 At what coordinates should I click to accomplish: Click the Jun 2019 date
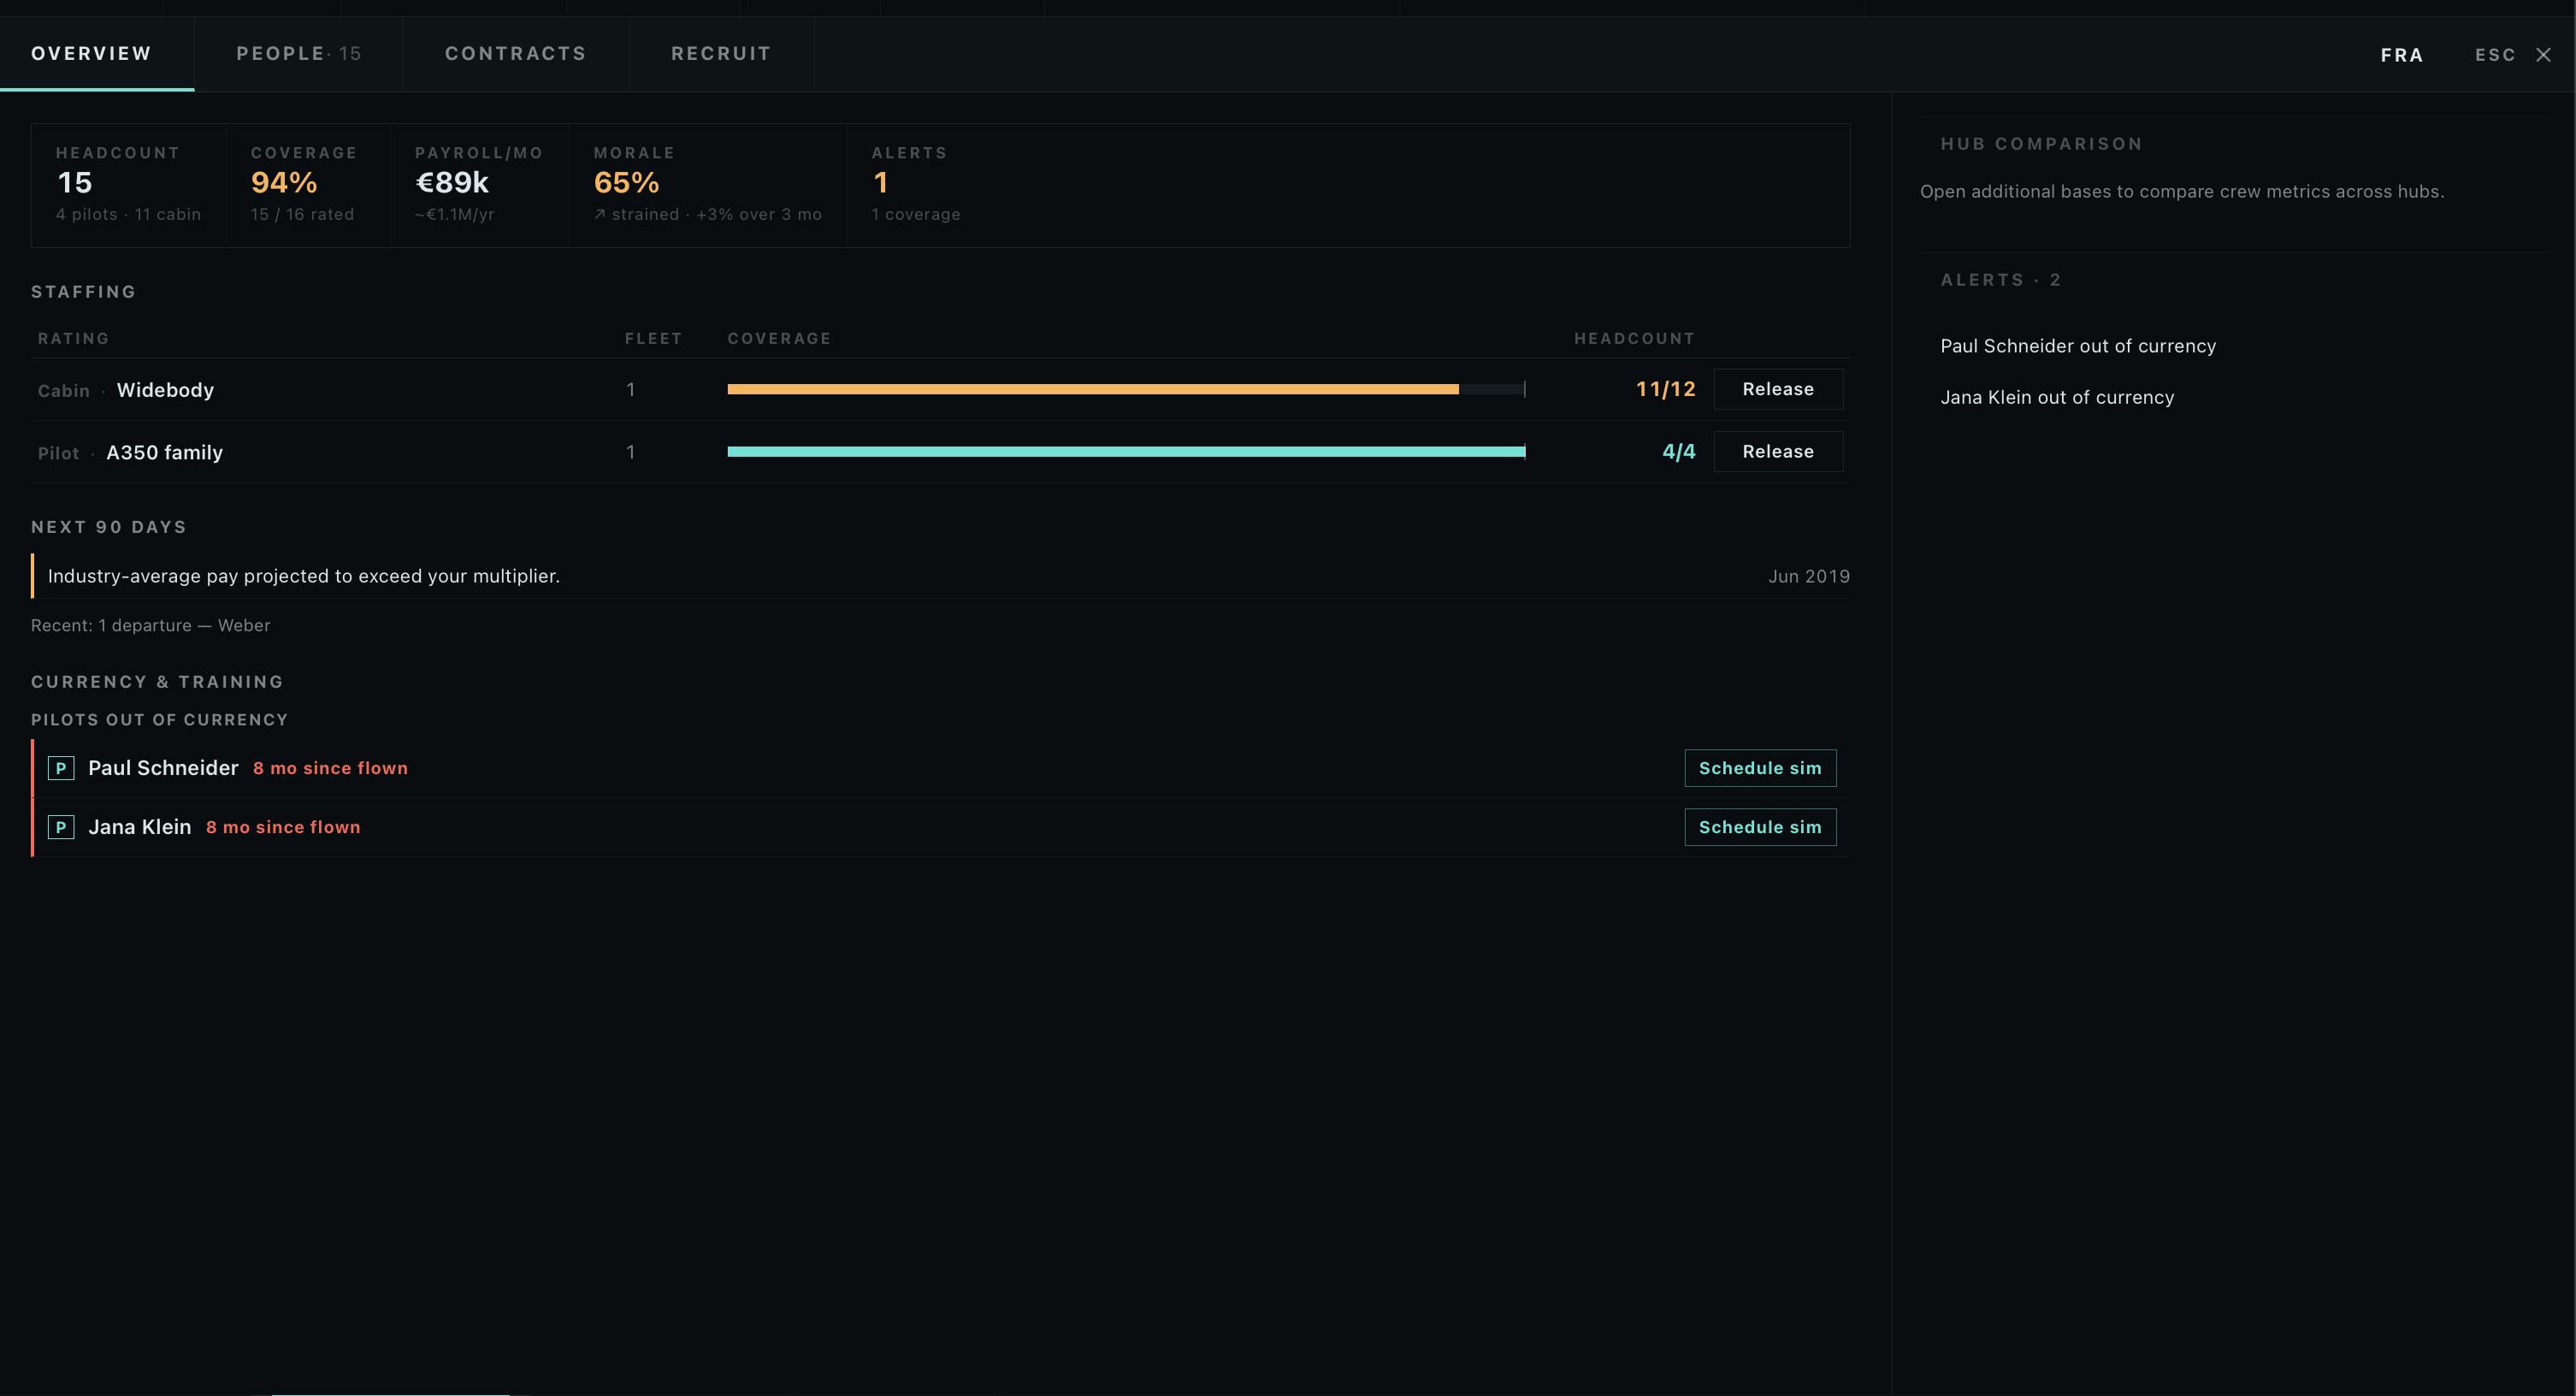[x=1808, y=576]
